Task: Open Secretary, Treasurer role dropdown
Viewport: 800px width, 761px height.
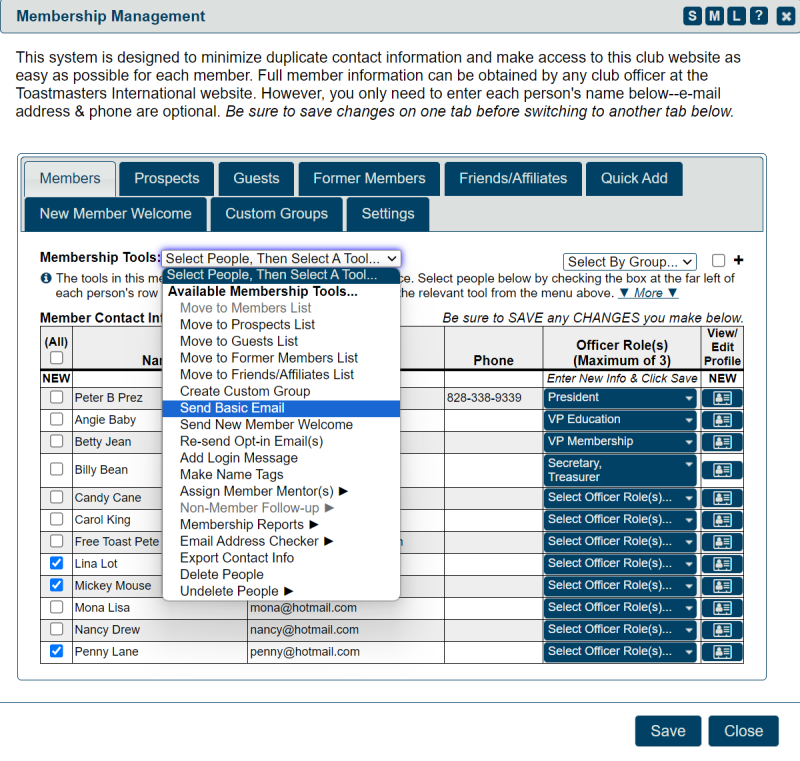Action: coord(620,470)
